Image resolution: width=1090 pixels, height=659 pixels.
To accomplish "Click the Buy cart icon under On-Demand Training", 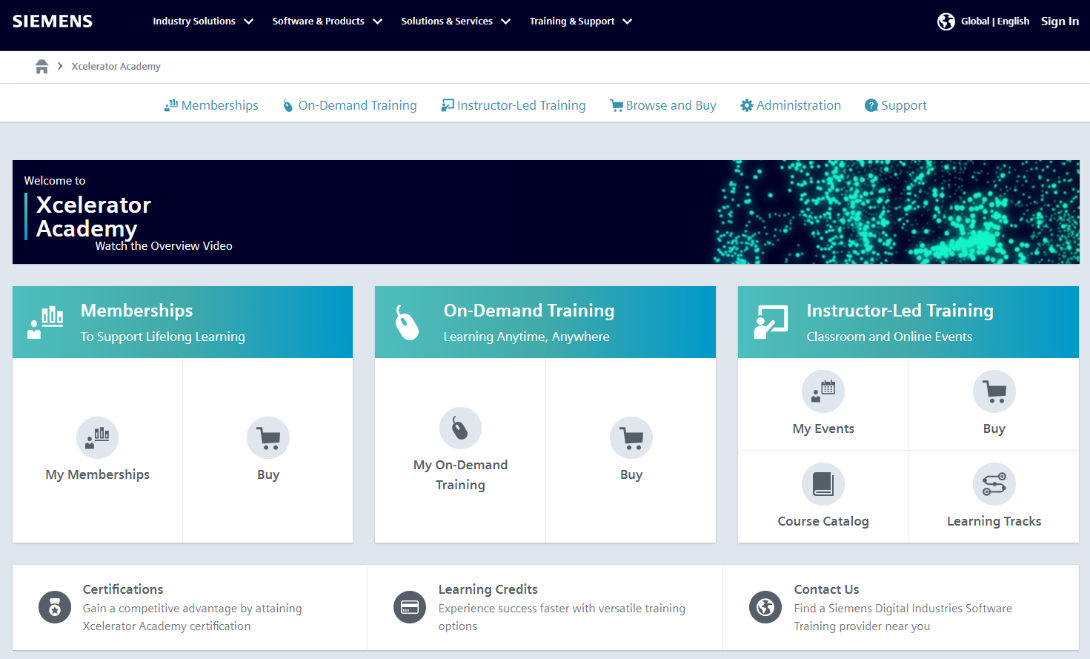I will tap(631, 438).
